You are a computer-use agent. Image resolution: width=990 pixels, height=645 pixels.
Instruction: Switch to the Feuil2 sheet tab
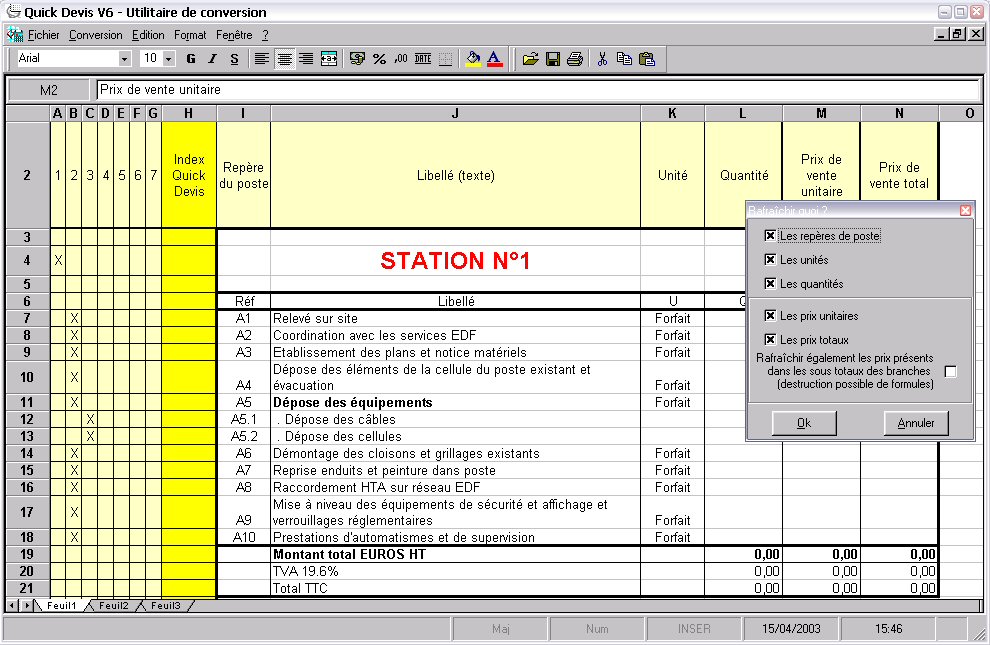click(x=113, y=606)
